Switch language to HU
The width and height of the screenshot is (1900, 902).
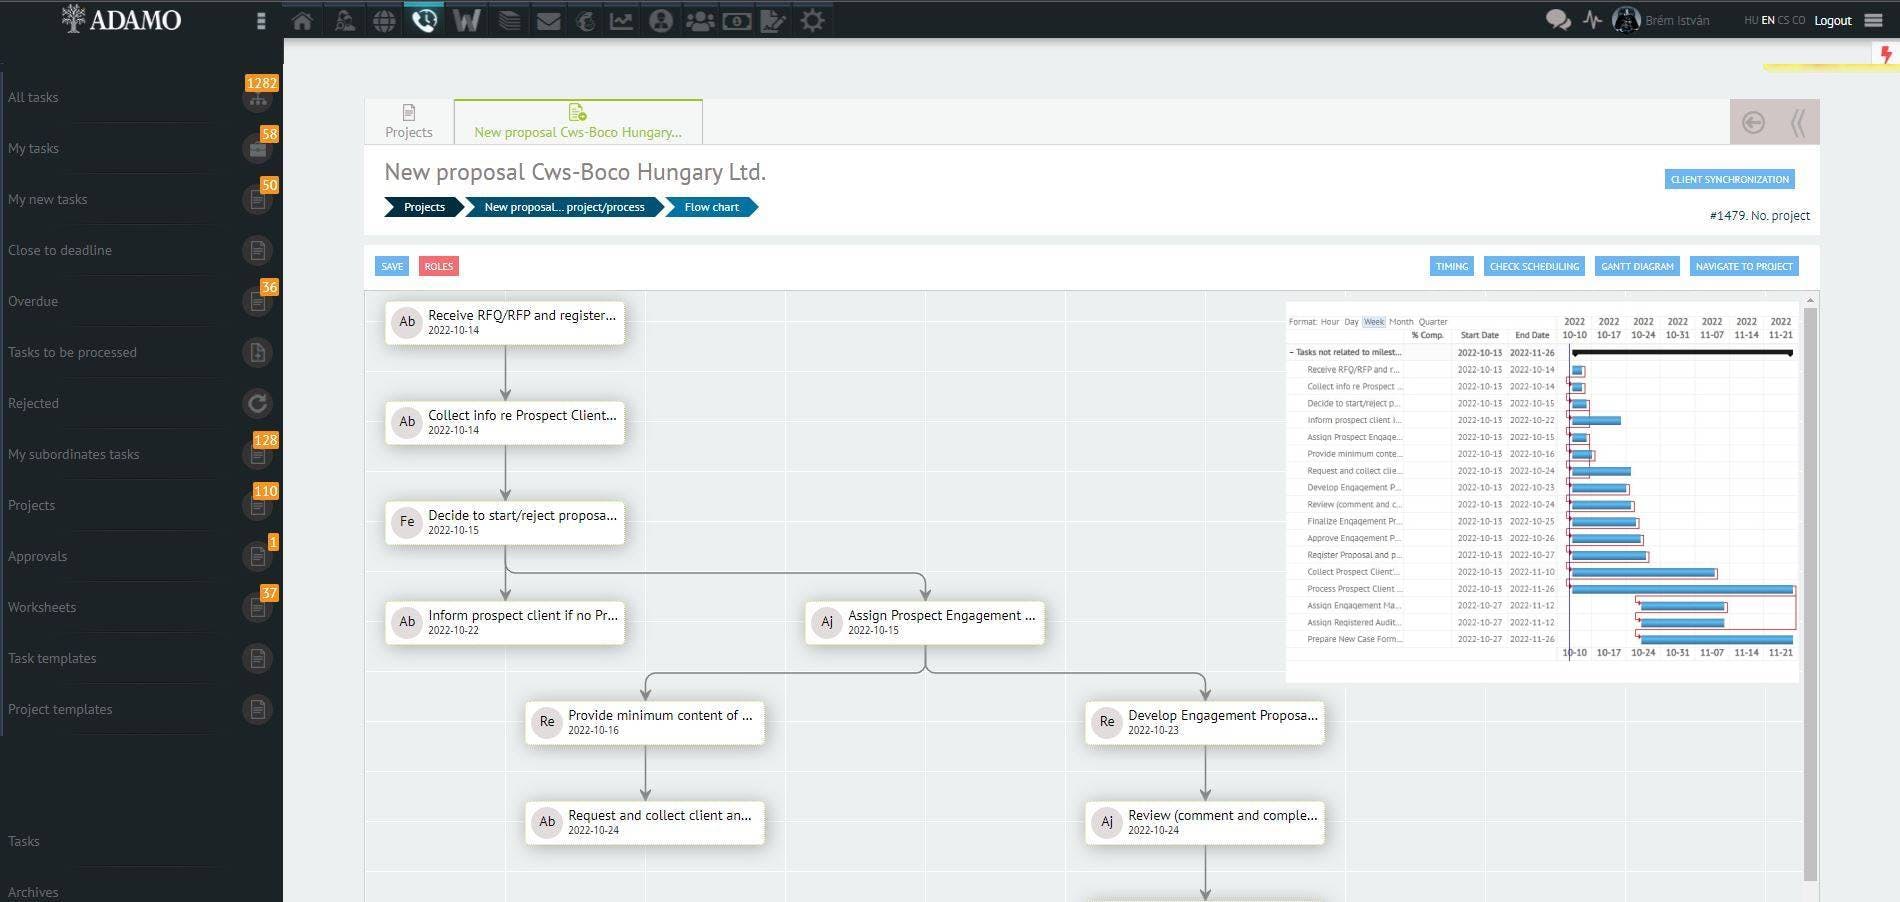click(x=1751, y=20)
